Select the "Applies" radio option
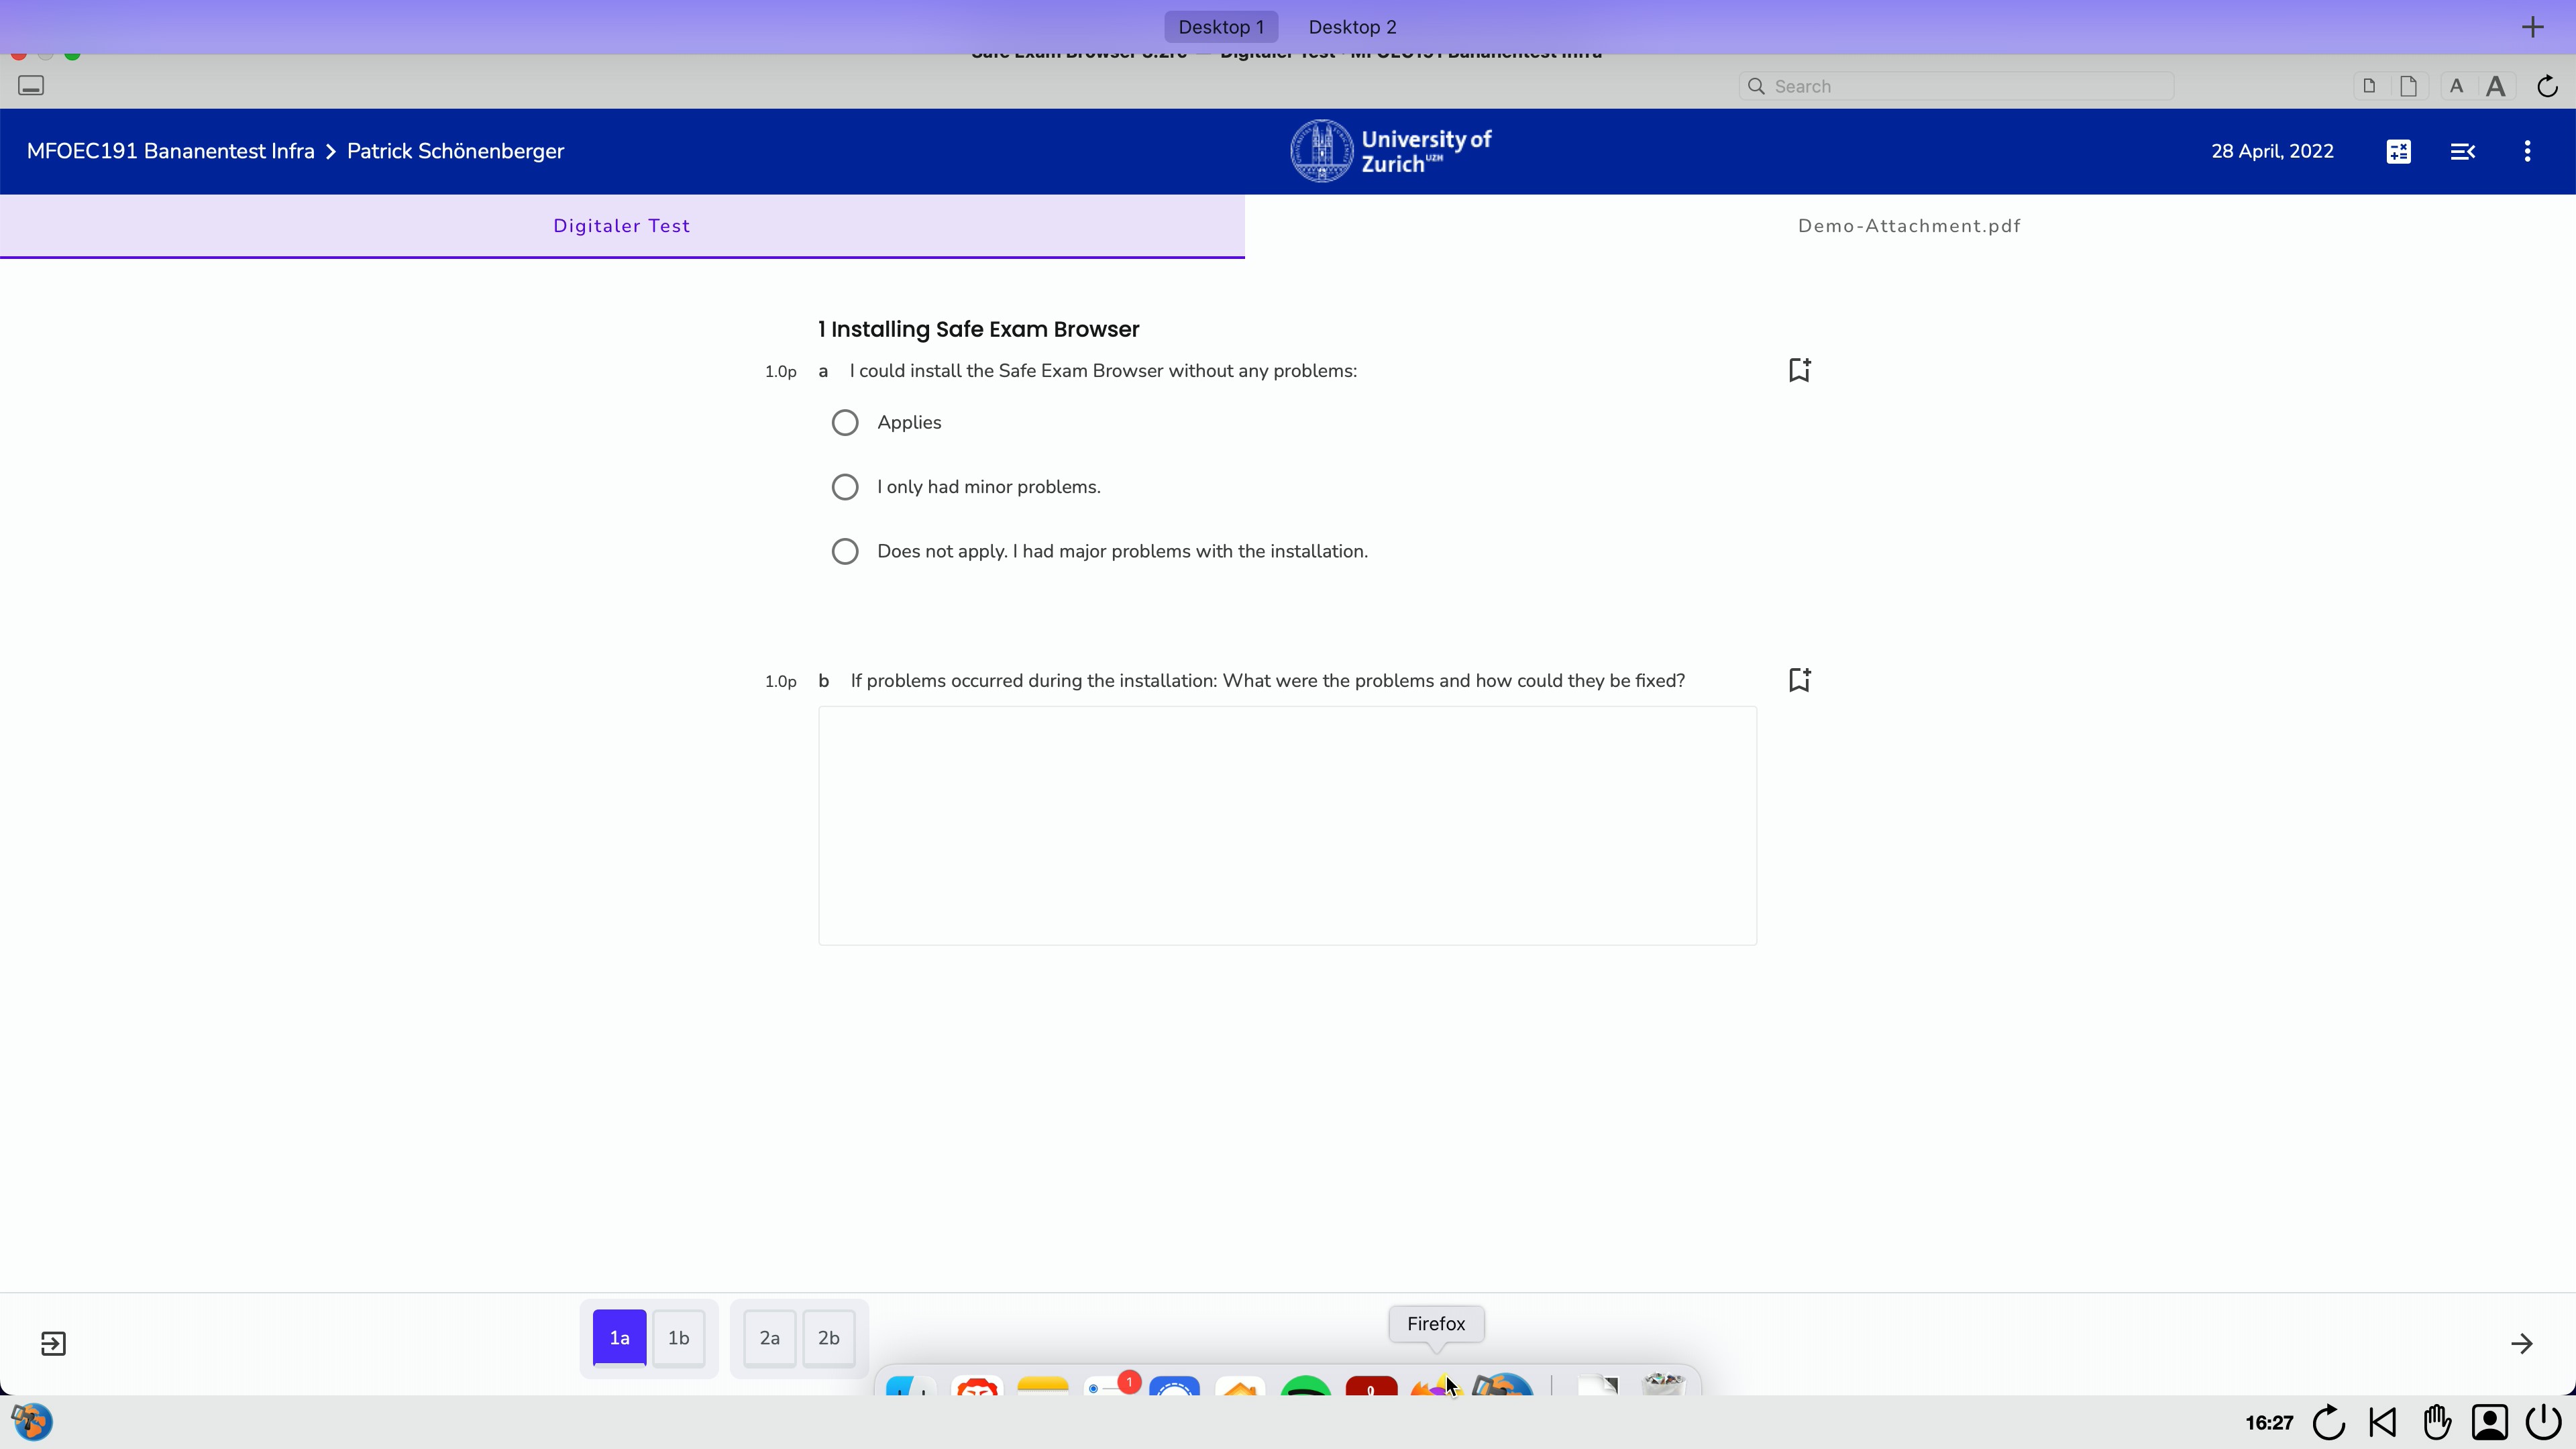Viewport: 2576px width, 1449px height. pos(845,422)
